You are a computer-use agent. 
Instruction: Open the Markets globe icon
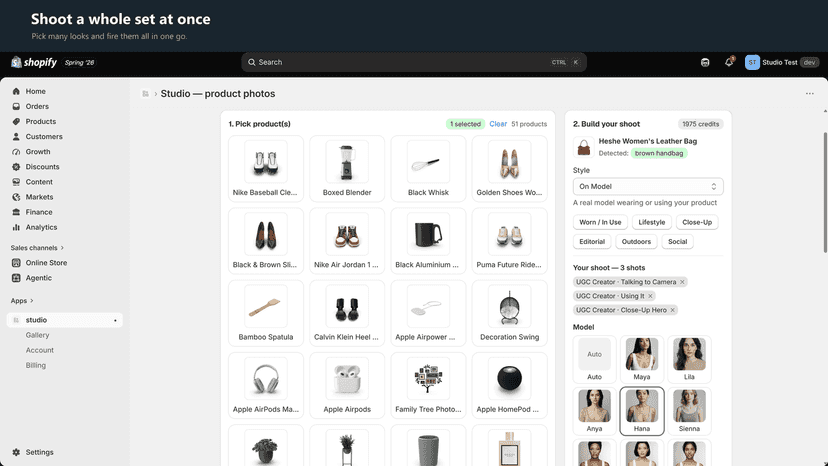16,197
